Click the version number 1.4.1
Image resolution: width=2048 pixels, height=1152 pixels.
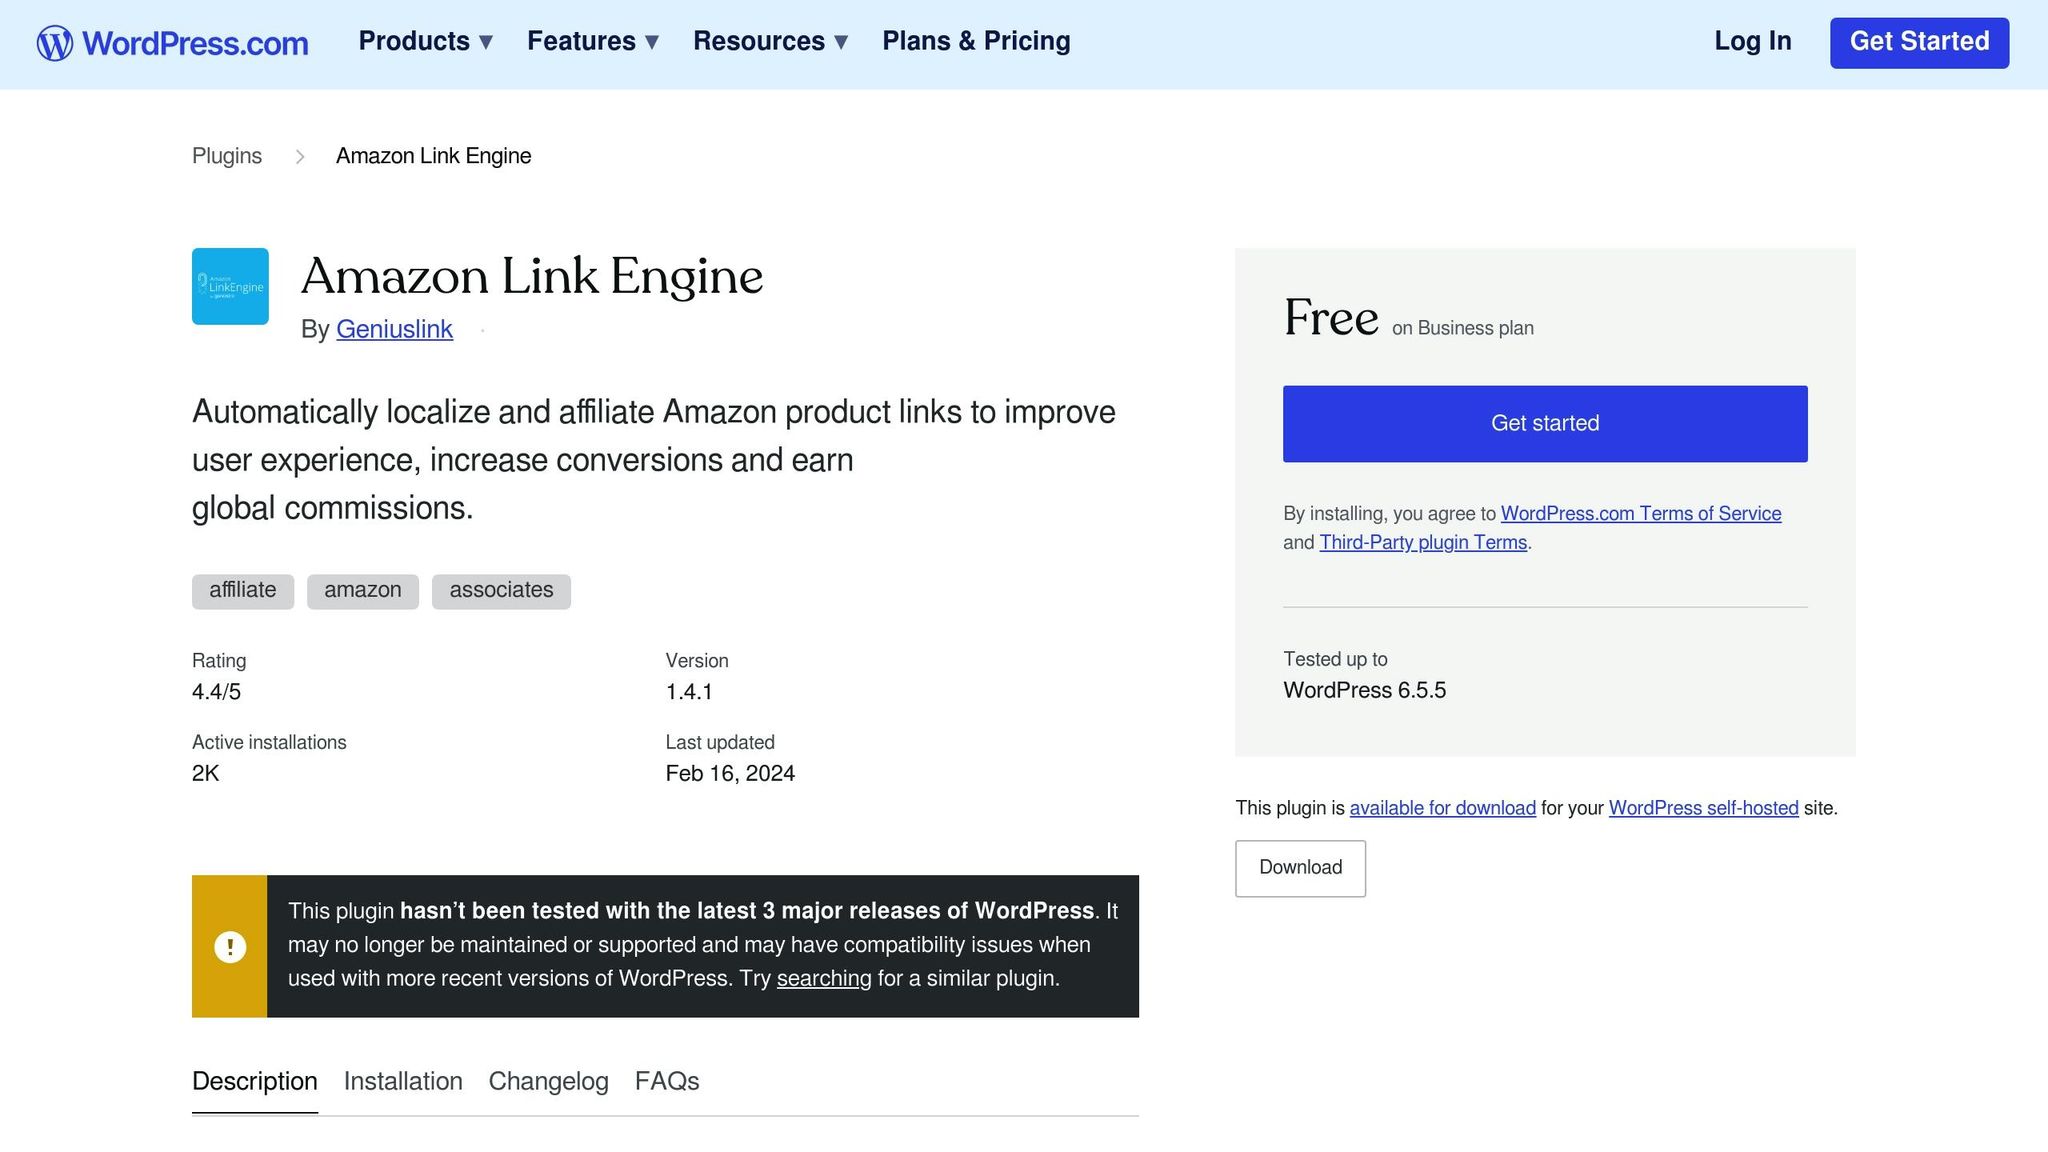point(689,692)
